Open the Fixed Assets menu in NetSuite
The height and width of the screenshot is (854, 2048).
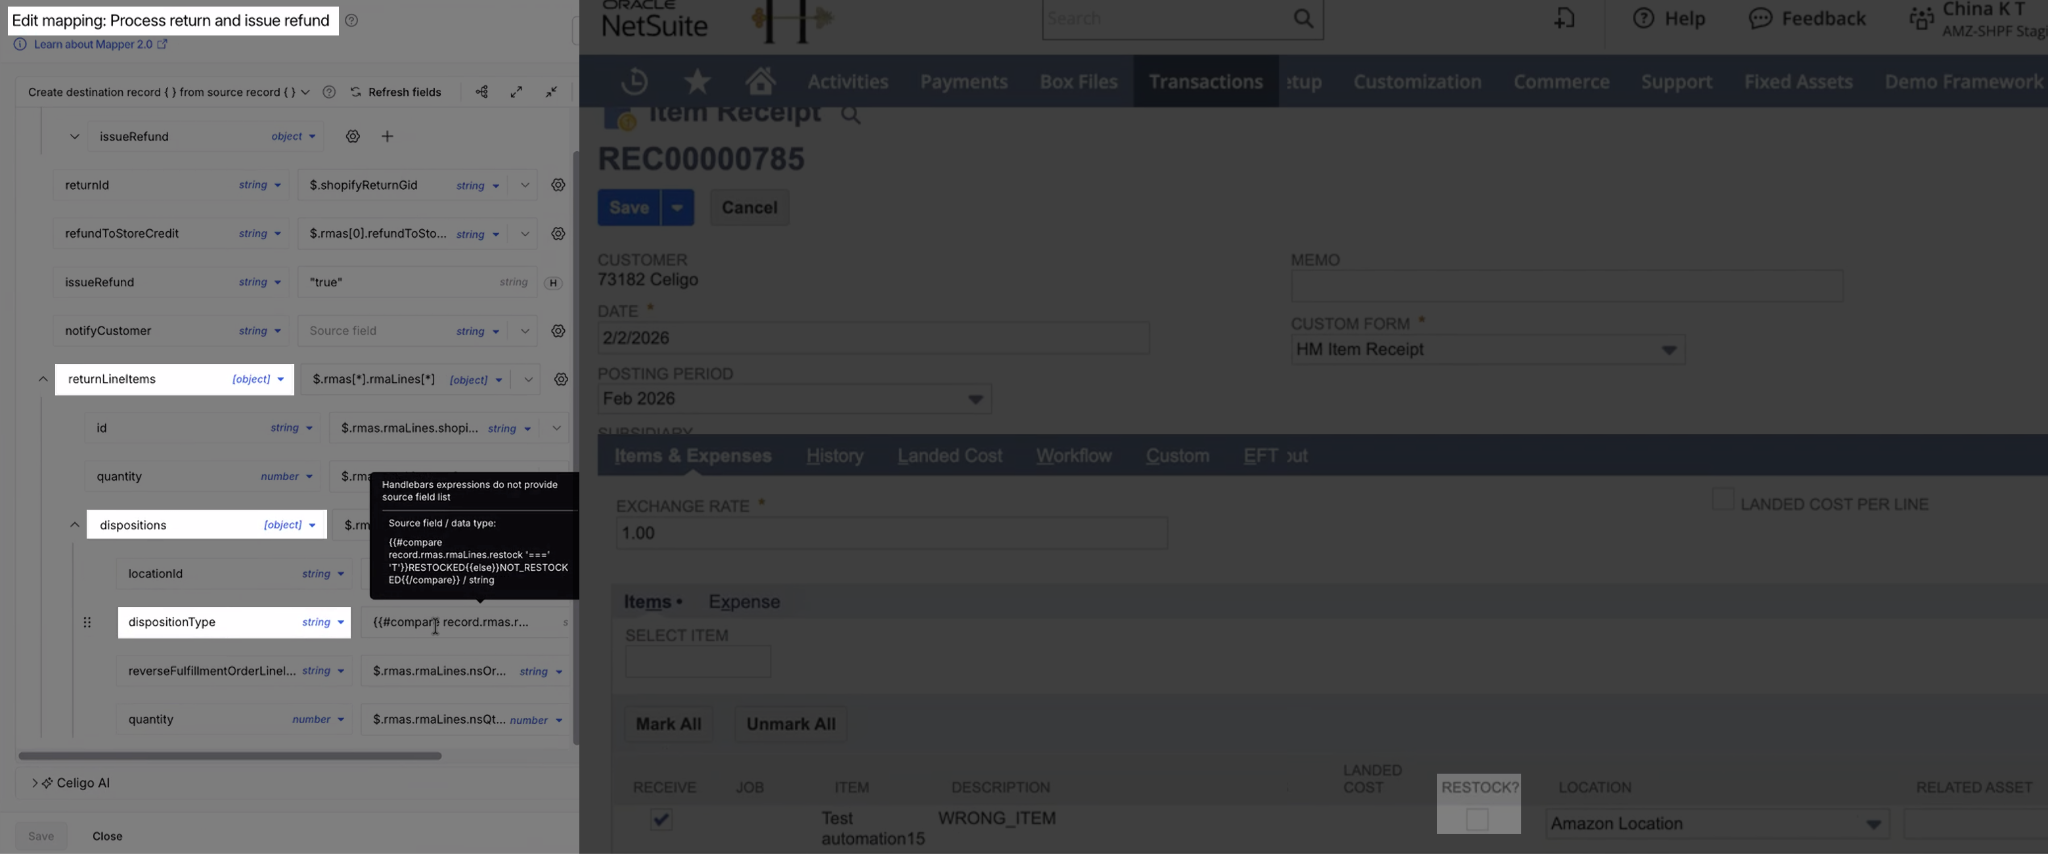point(1798,82)
